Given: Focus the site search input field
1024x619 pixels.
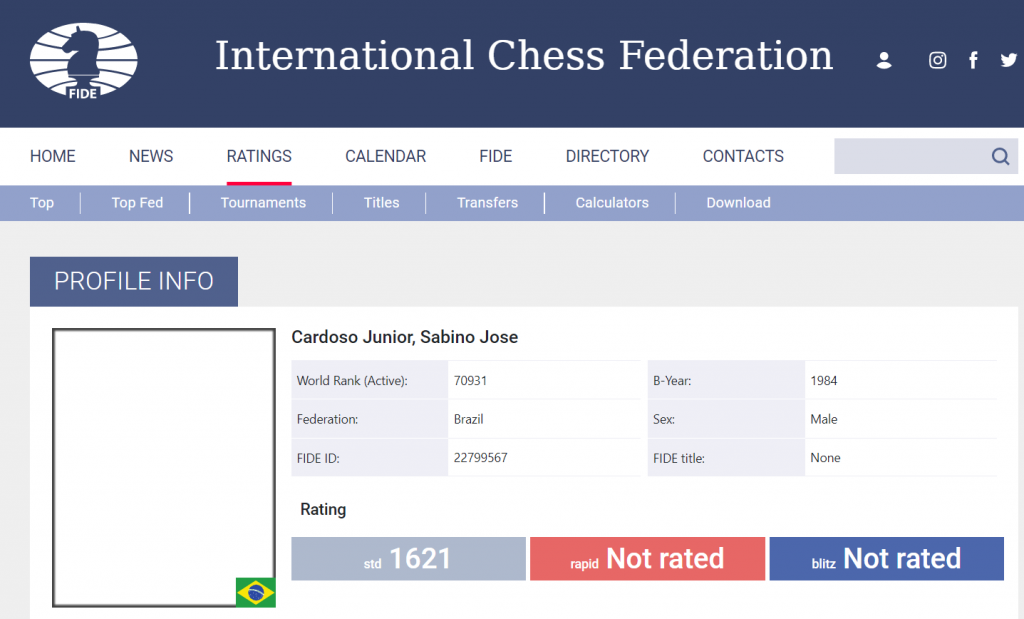Looking at the screenshot, I should click(911, 156).
